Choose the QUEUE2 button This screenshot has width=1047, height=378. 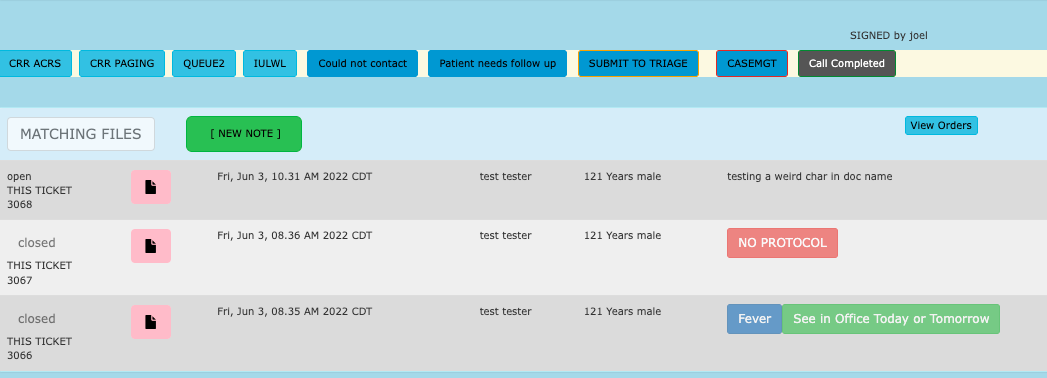tap(204, 63)
